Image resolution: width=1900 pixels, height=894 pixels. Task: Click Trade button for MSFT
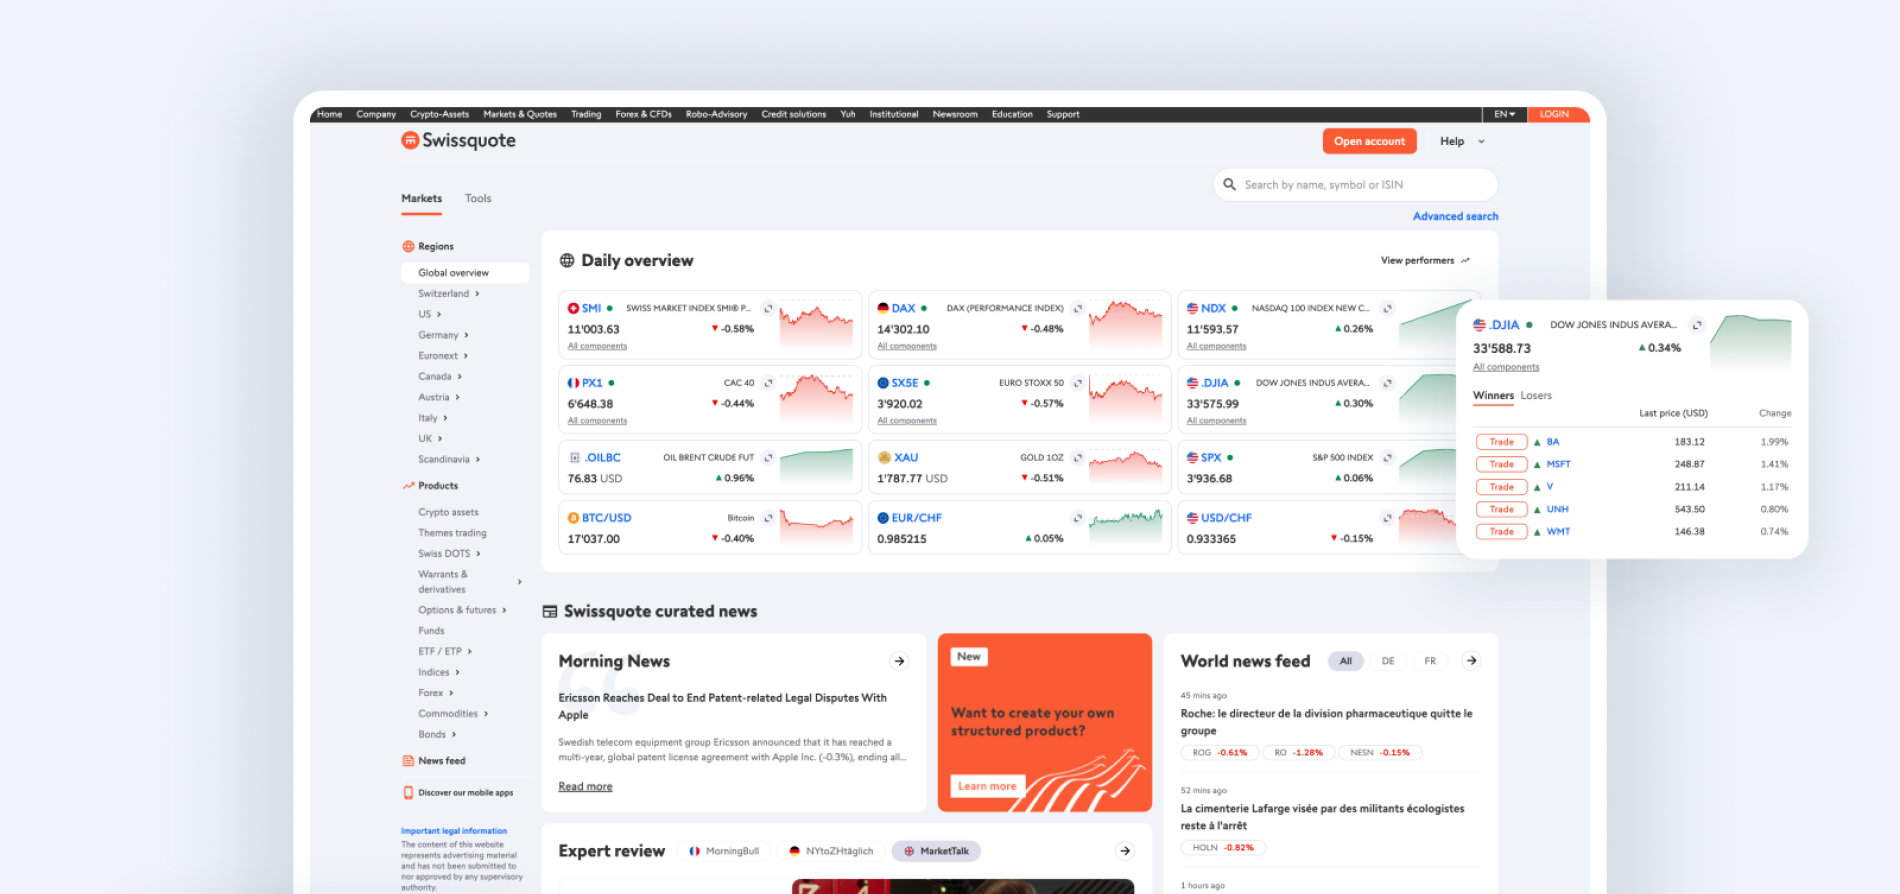click(1501, 464)
